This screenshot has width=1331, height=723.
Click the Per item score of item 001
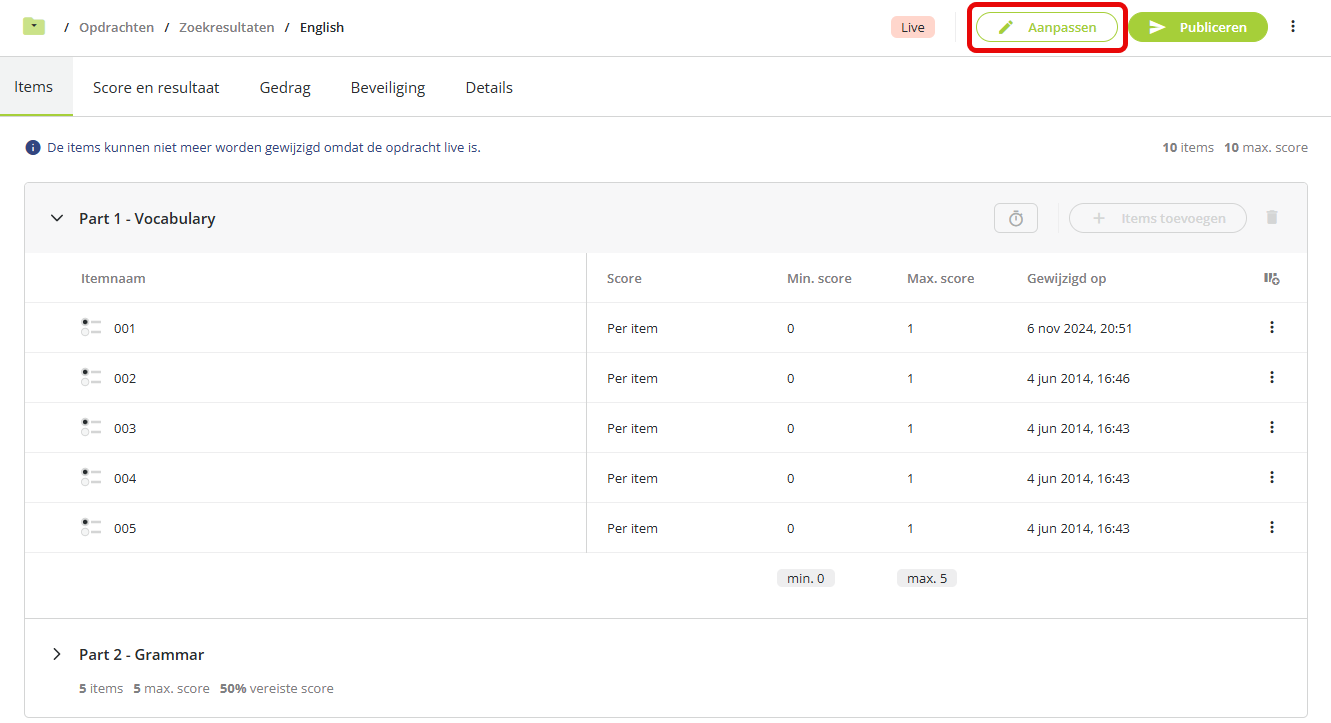[x=632, y=328]
